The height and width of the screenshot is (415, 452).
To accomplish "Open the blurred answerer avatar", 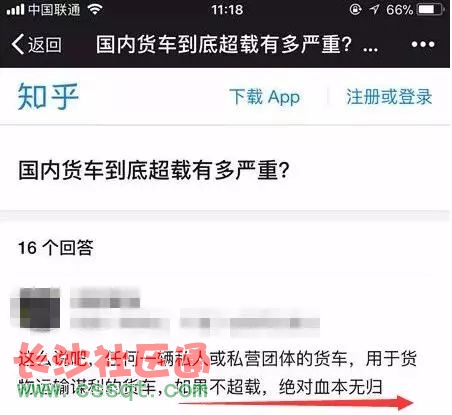I will click(x=40, y=308).
